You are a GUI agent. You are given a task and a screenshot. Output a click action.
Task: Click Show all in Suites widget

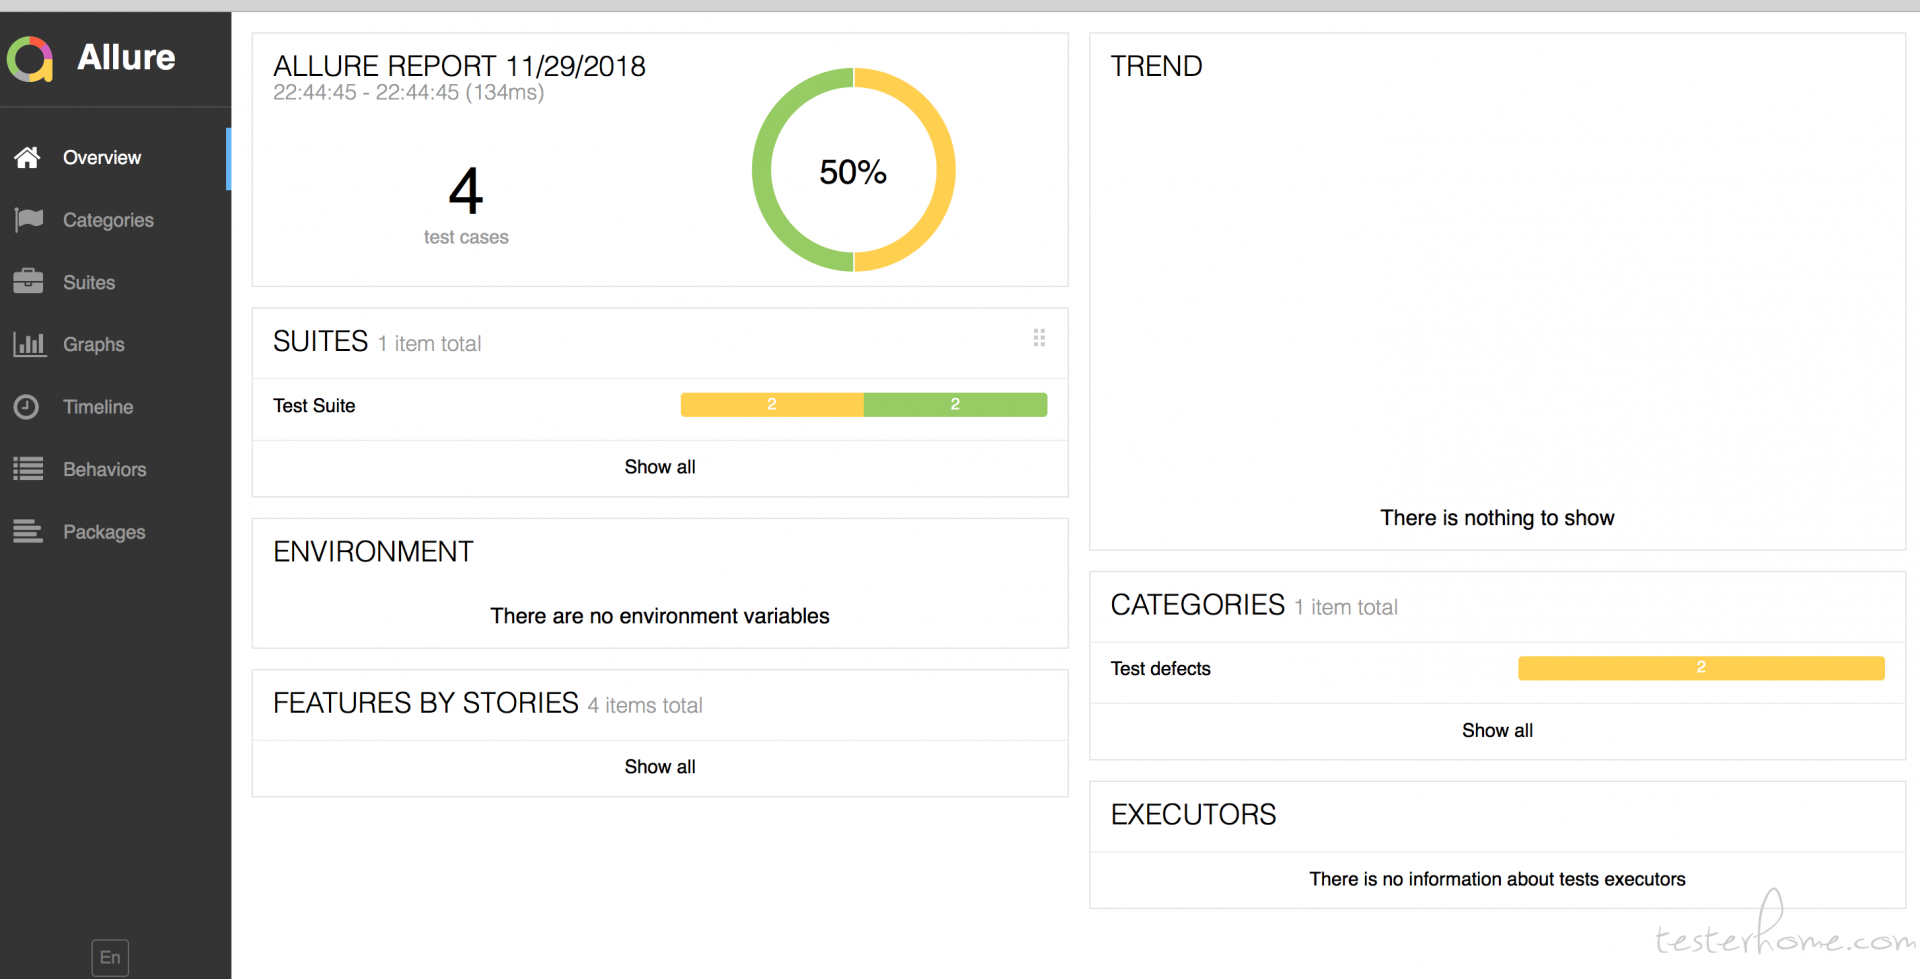(660, 467)
